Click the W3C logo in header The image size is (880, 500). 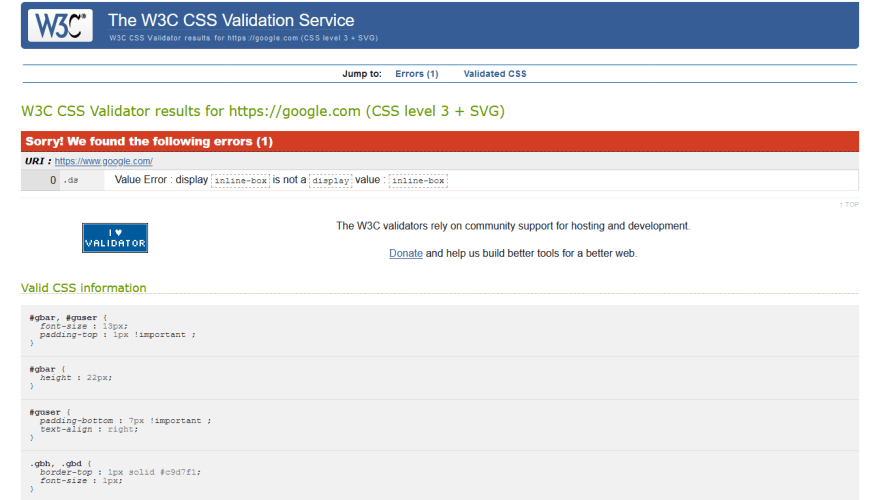click(x=60, y=25)
